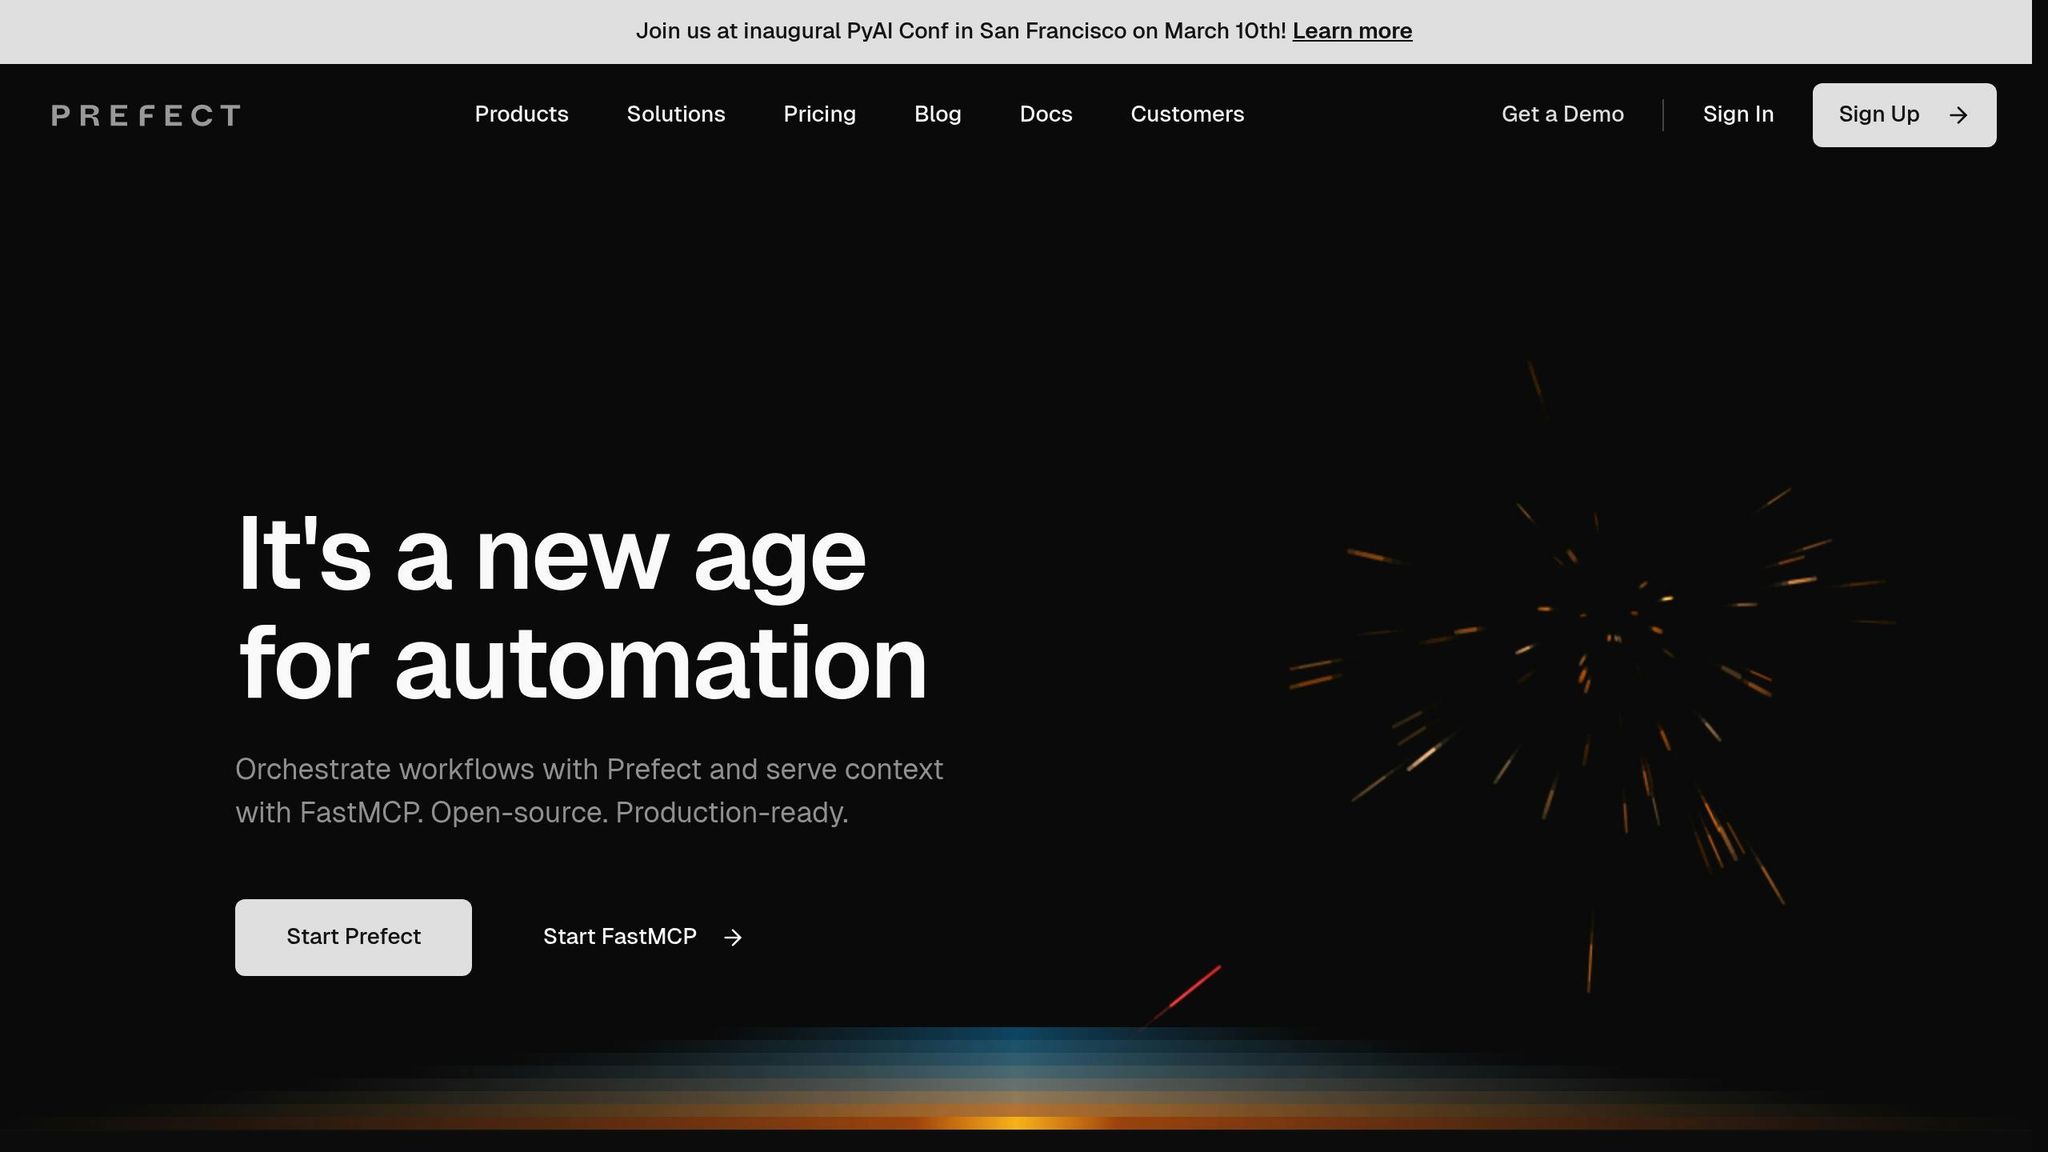The height and width of the screenshot is (1152, 2048).
Task: Expand the Solutions navigation menu
Action: [x=675, y=114]
